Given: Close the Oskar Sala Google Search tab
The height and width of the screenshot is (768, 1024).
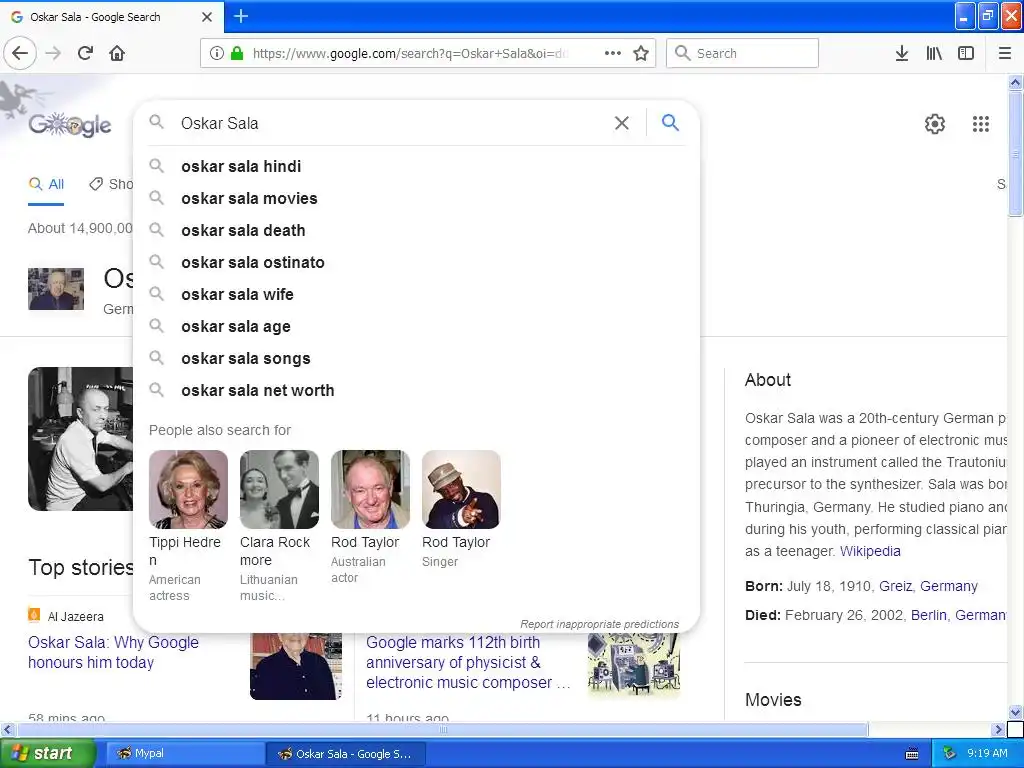Looking at the screenshot, I should tap(207, 17).
